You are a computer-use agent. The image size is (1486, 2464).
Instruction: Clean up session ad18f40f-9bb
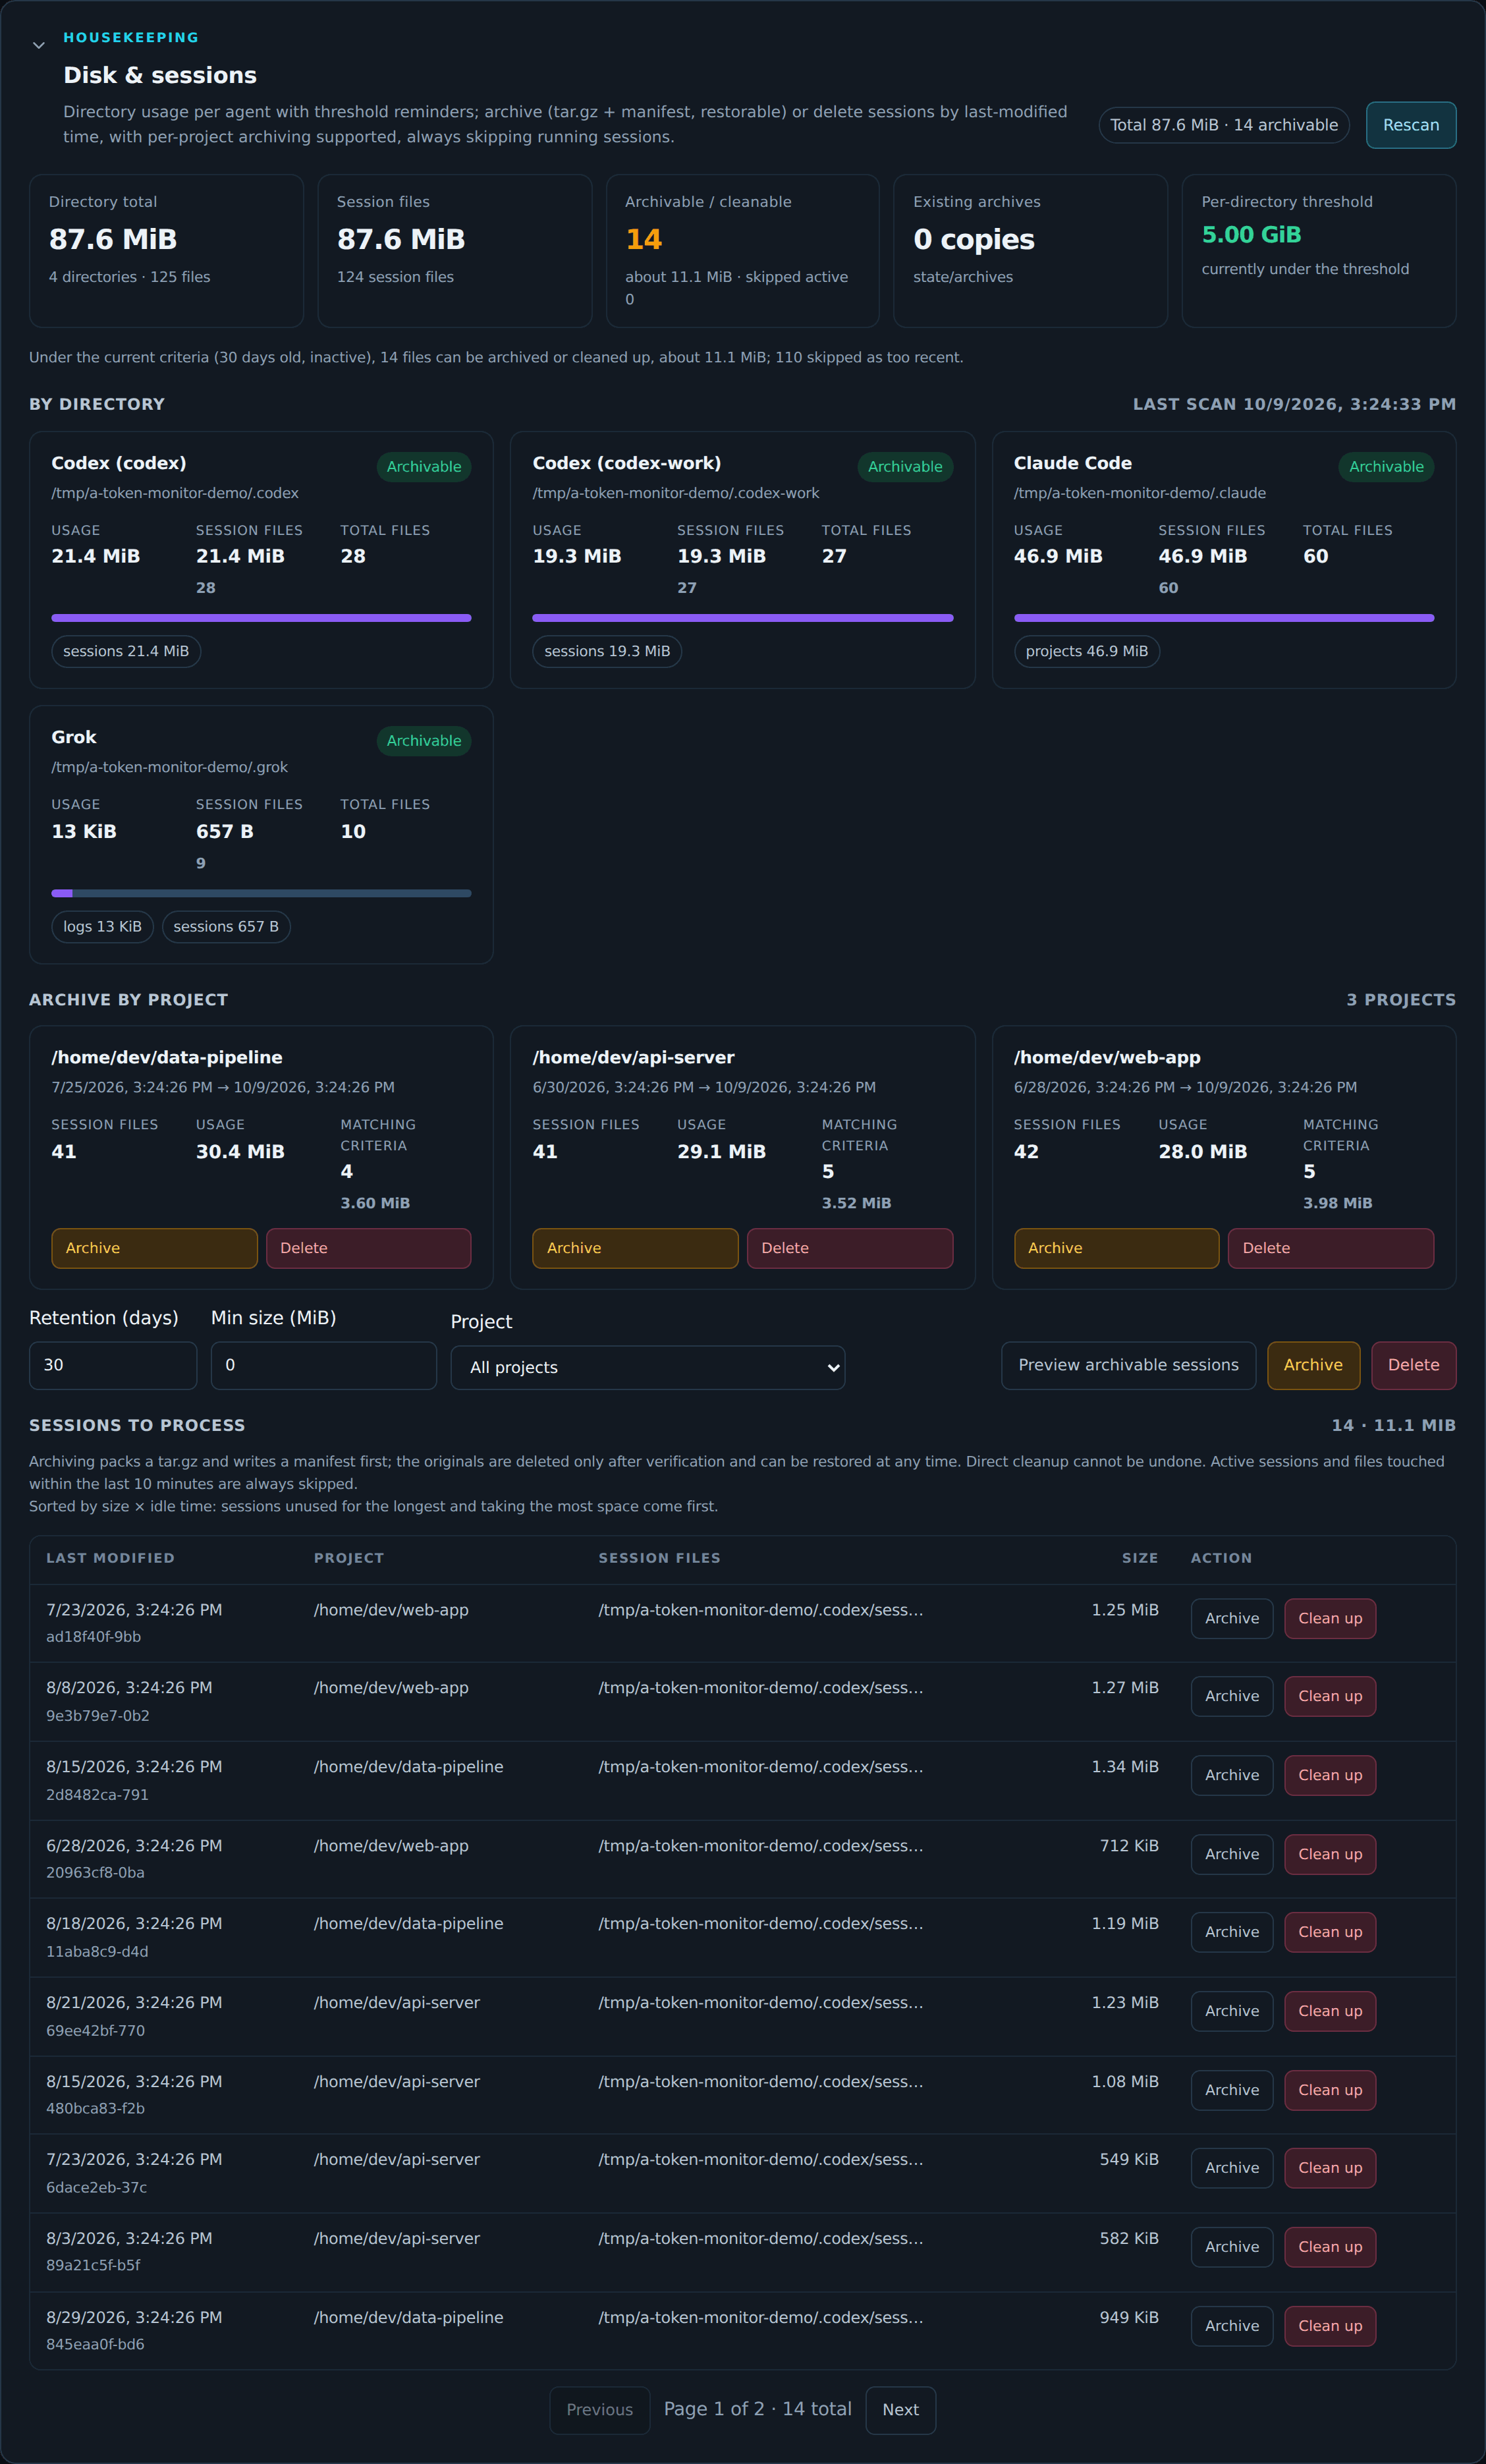point(1329,1618)
